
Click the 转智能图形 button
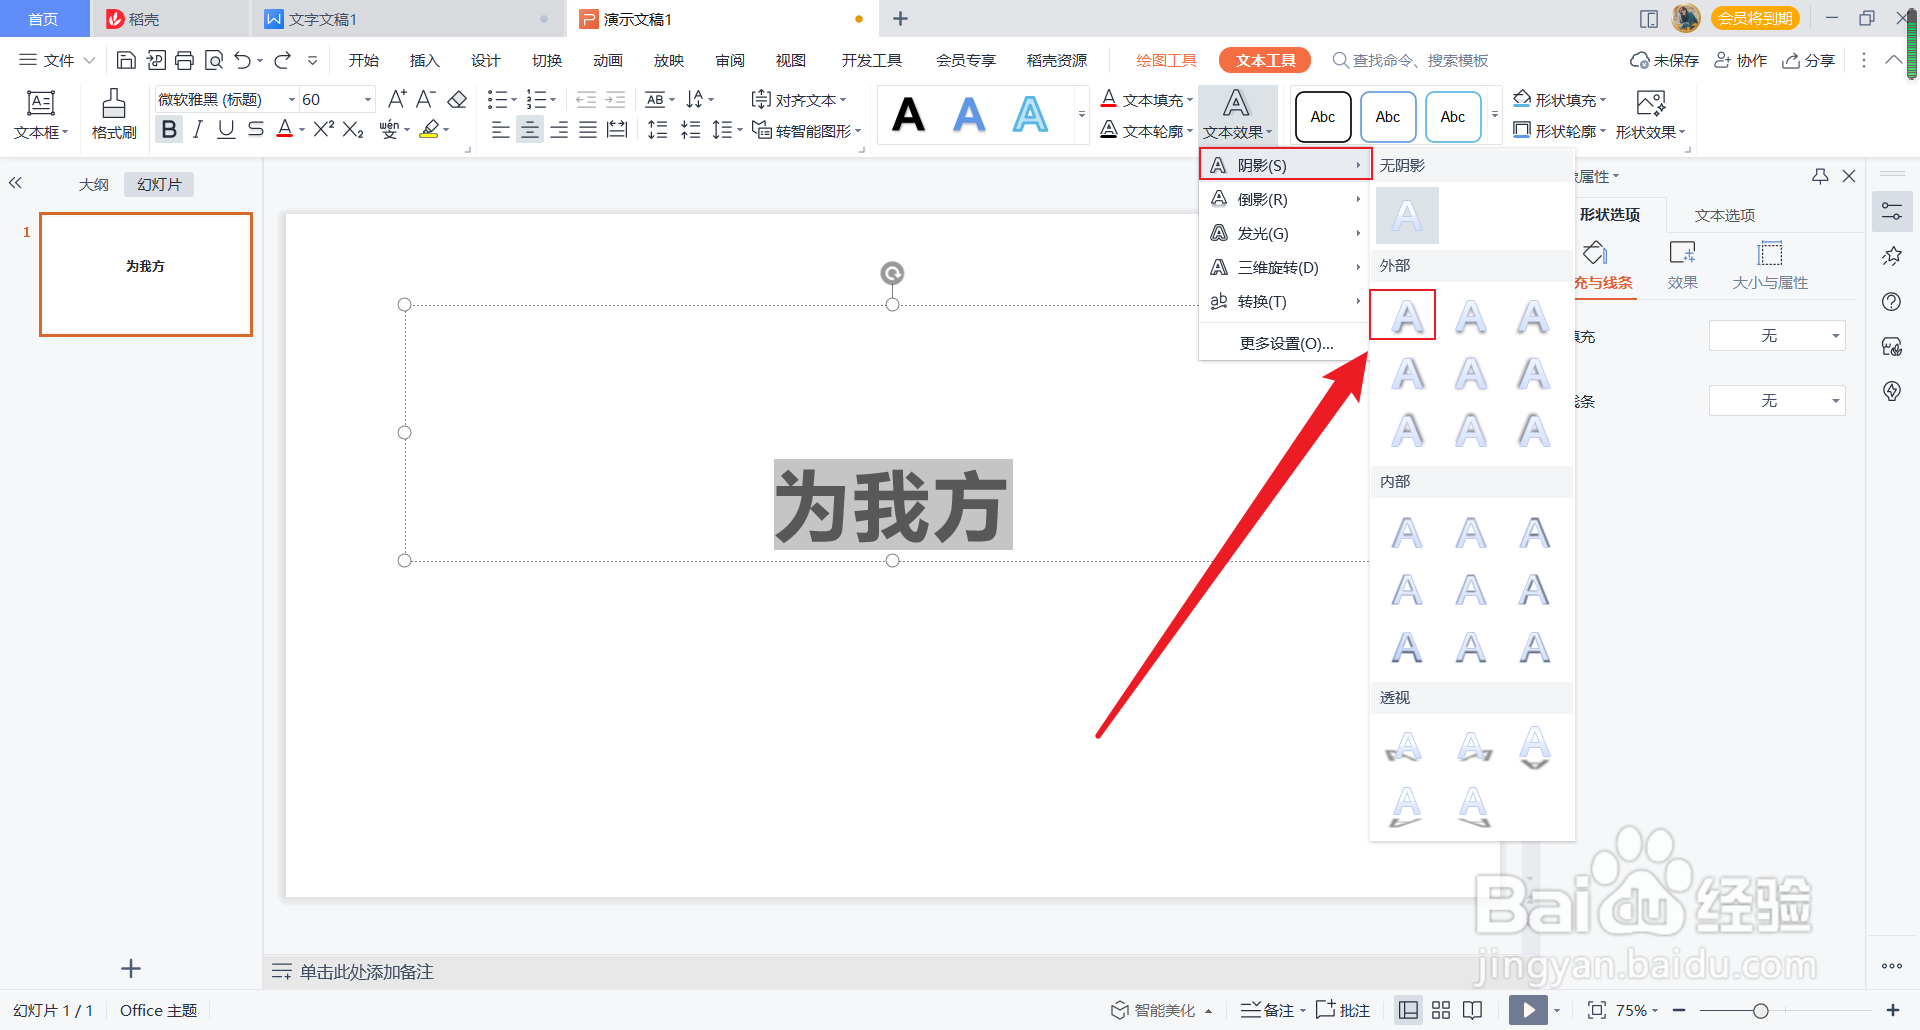coord(807,130)
